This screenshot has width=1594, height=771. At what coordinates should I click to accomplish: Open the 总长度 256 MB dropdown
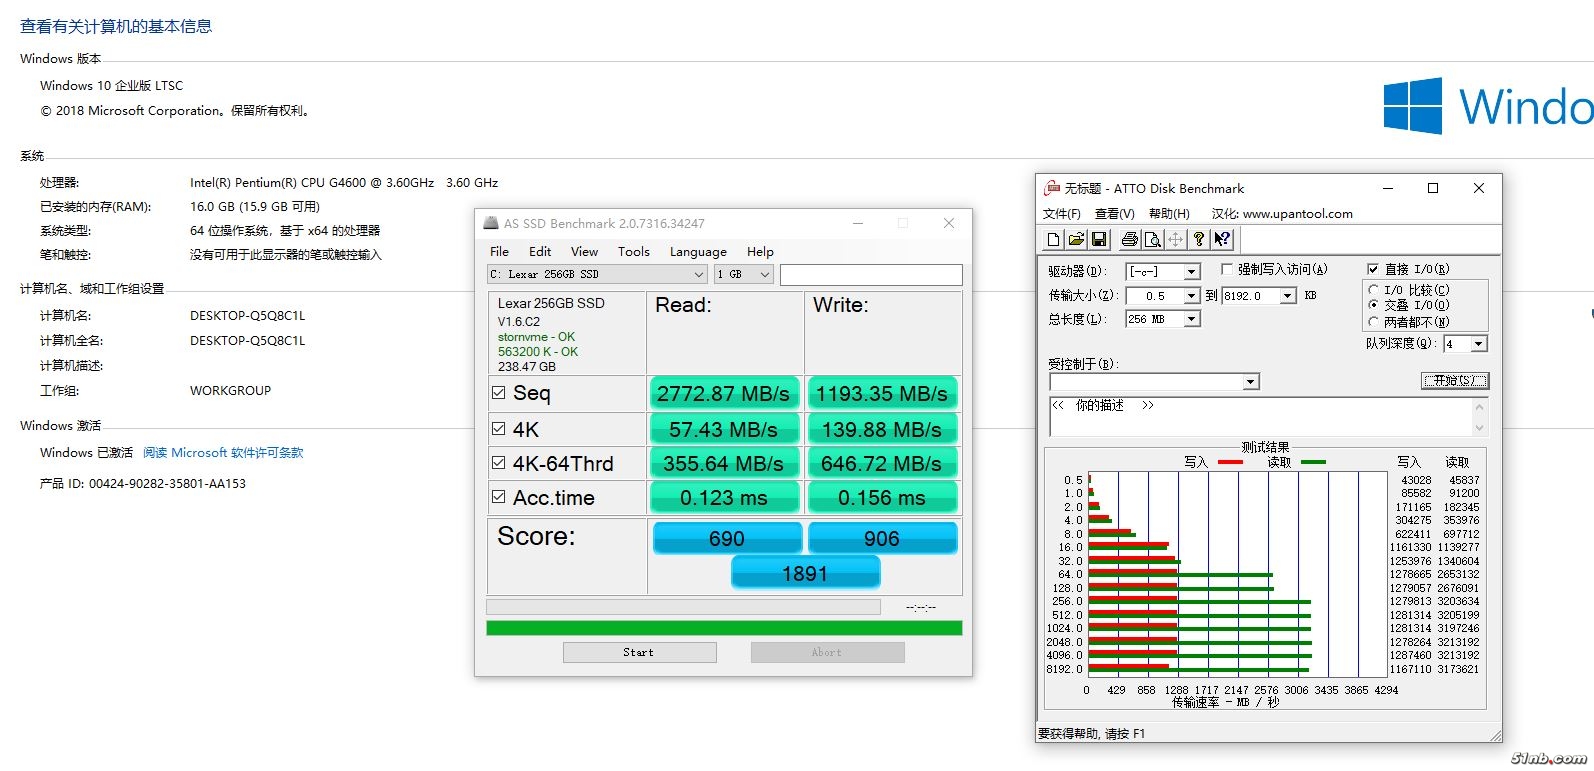coord(1163,319)
